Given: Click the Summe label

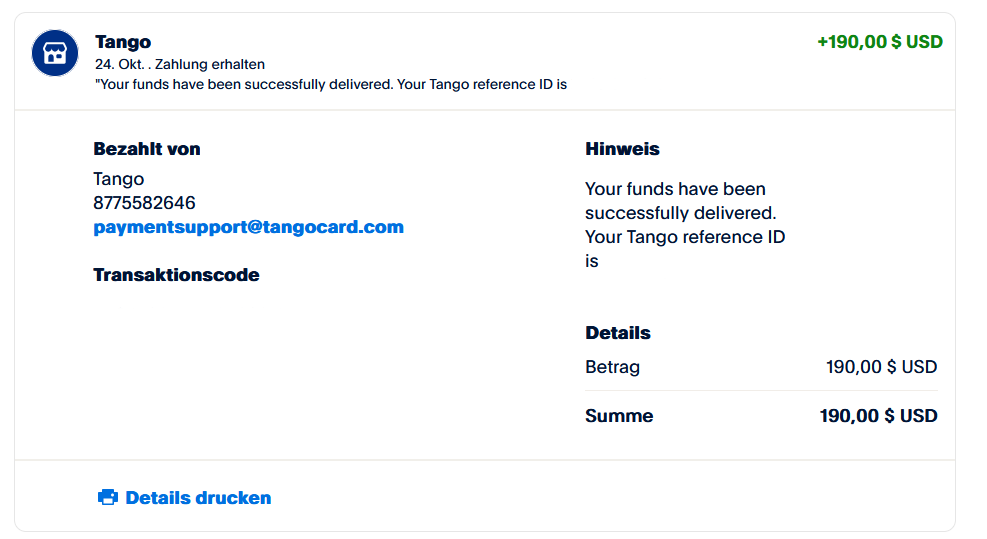Looking at the screenshot, I should coord(619,416).
